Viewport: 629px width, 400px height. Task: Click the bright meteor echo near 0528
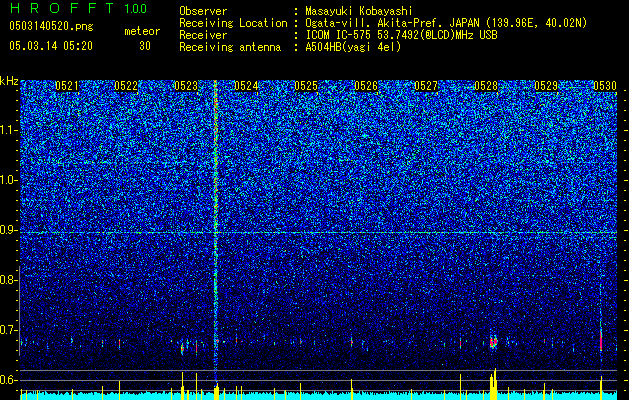pos(493,342)
